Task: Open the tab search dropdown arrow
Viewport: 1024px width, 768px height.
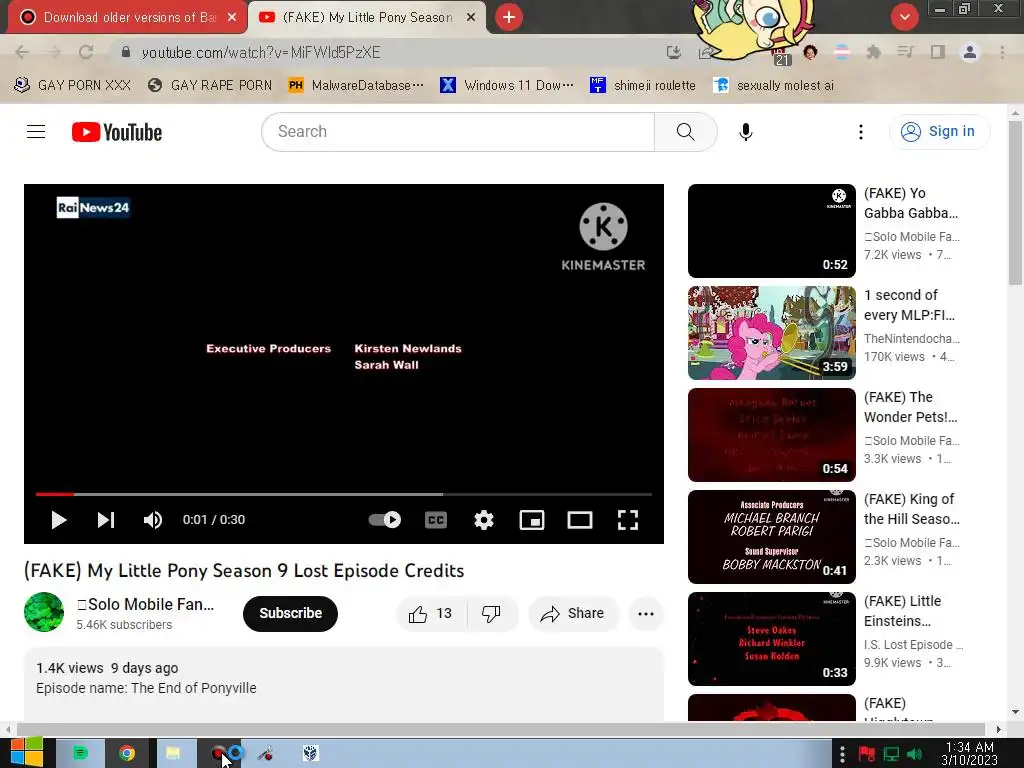Action: coord(904,18)
